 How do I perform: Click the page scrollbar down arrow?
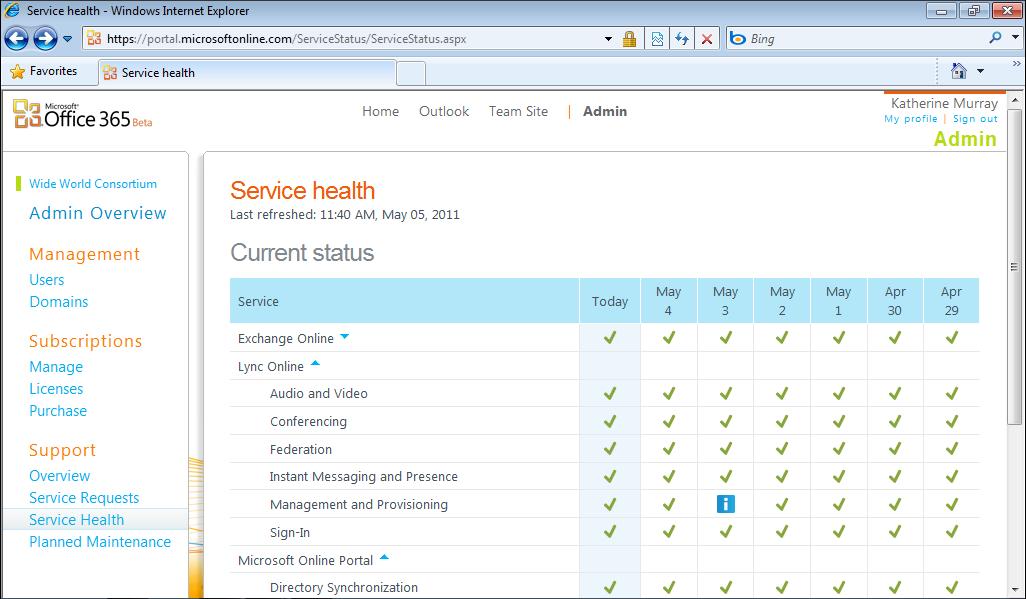[x=1014, y=589]
